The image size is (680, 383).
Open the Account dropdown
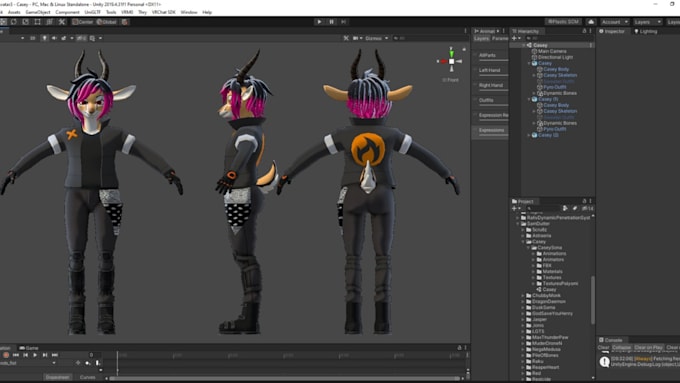click(615, 22)
